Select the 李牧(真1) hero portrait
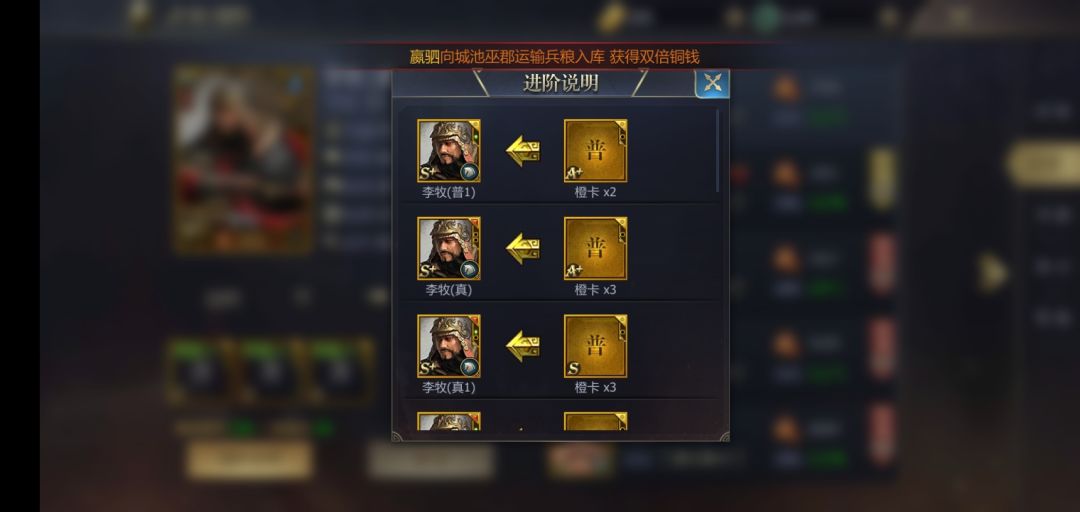The width and height of the screenshot is (1080, 512). pos(448,346)
